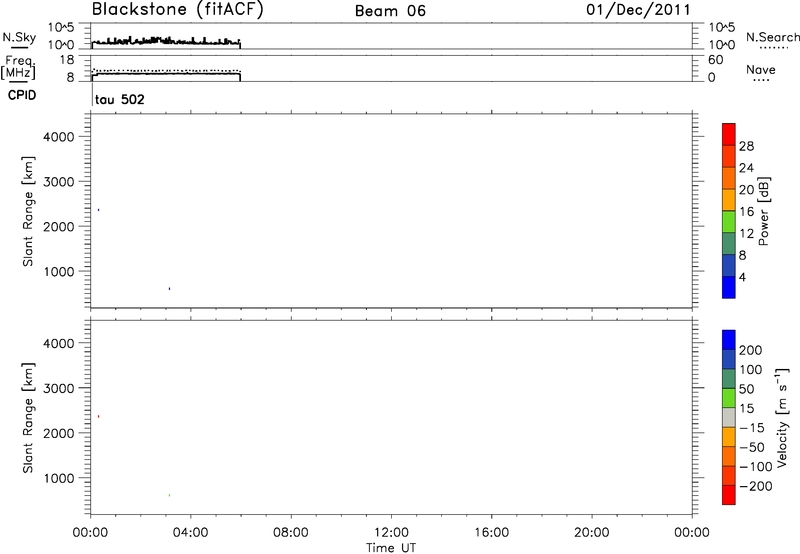This screenshot has width=800, height=554.
Task: Click the blue data point near 2400 km in power panel
Action: [x=98, y=210]
